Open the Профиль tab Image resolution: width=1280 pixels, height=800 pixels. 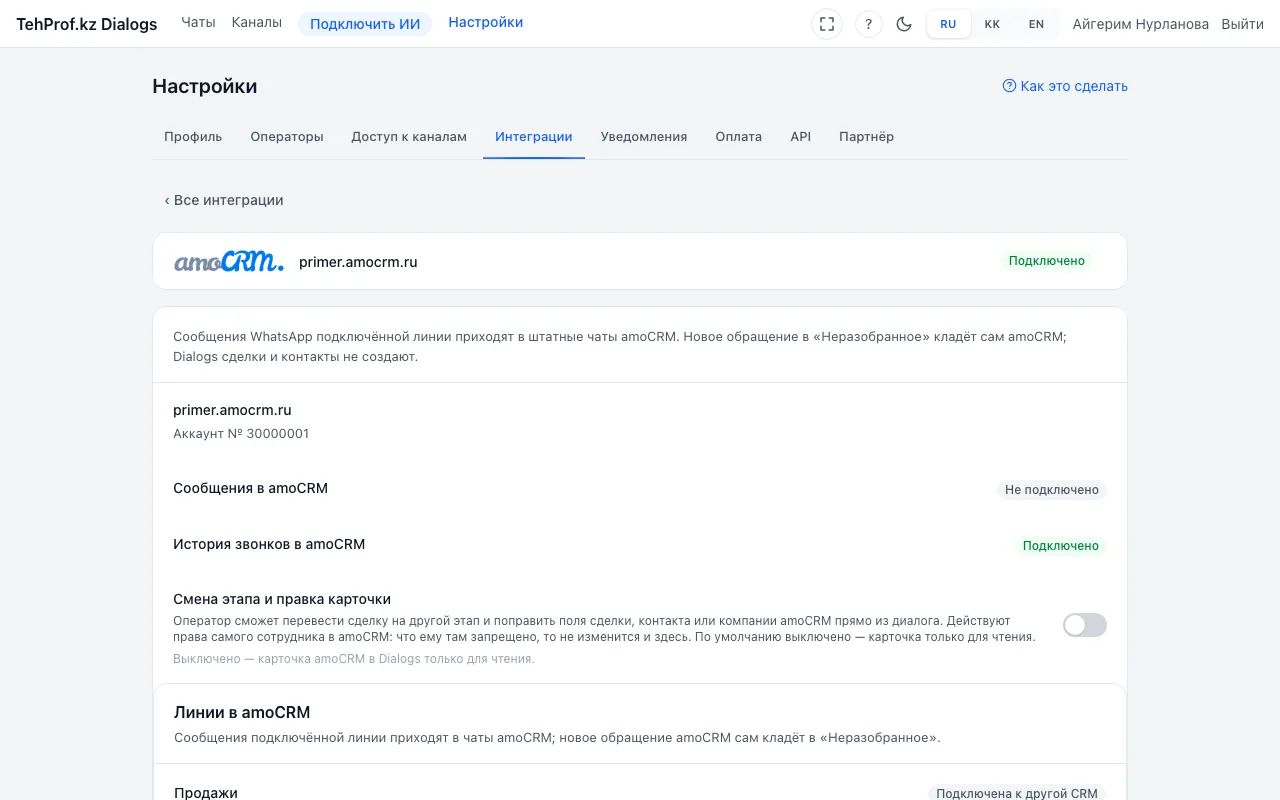193,137
